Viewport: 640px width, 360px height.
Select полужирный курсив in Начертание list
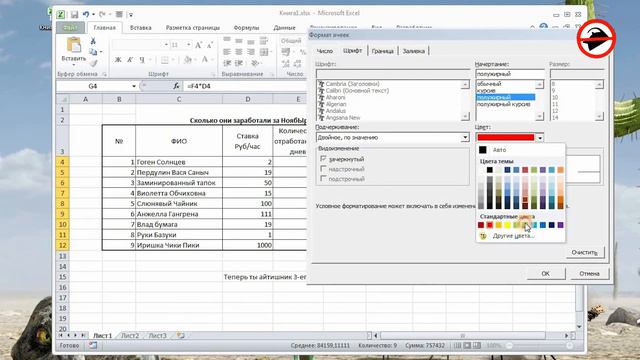[504, 104]
